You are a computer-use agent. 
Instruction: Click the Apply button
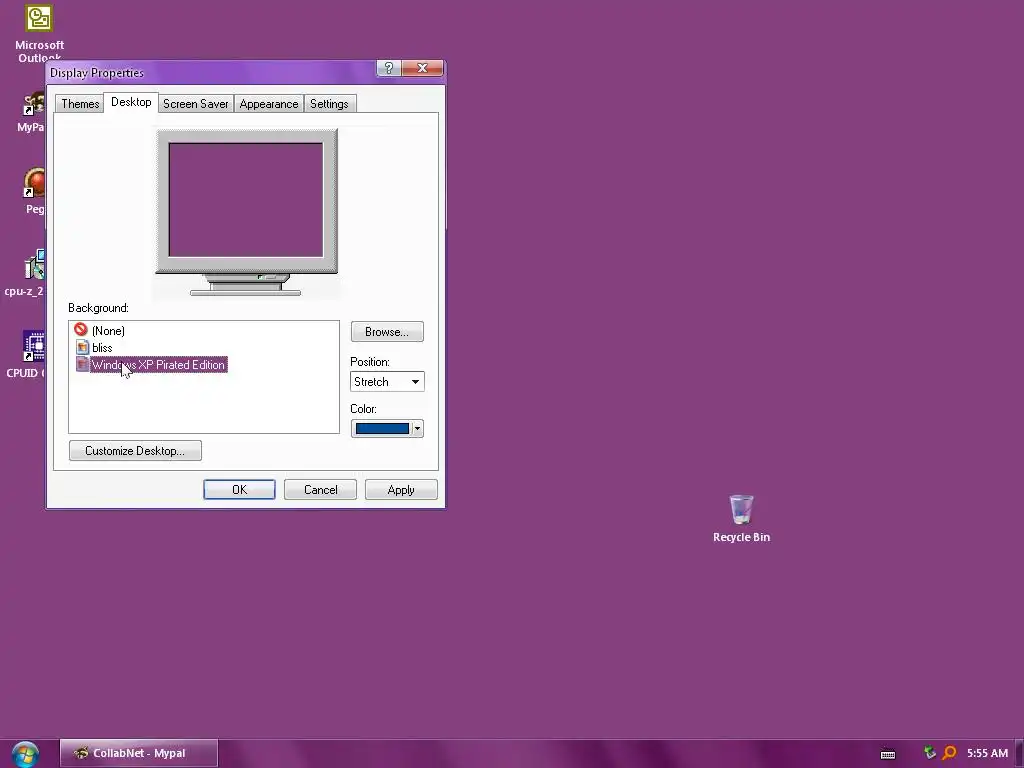(x=401, y=490)
